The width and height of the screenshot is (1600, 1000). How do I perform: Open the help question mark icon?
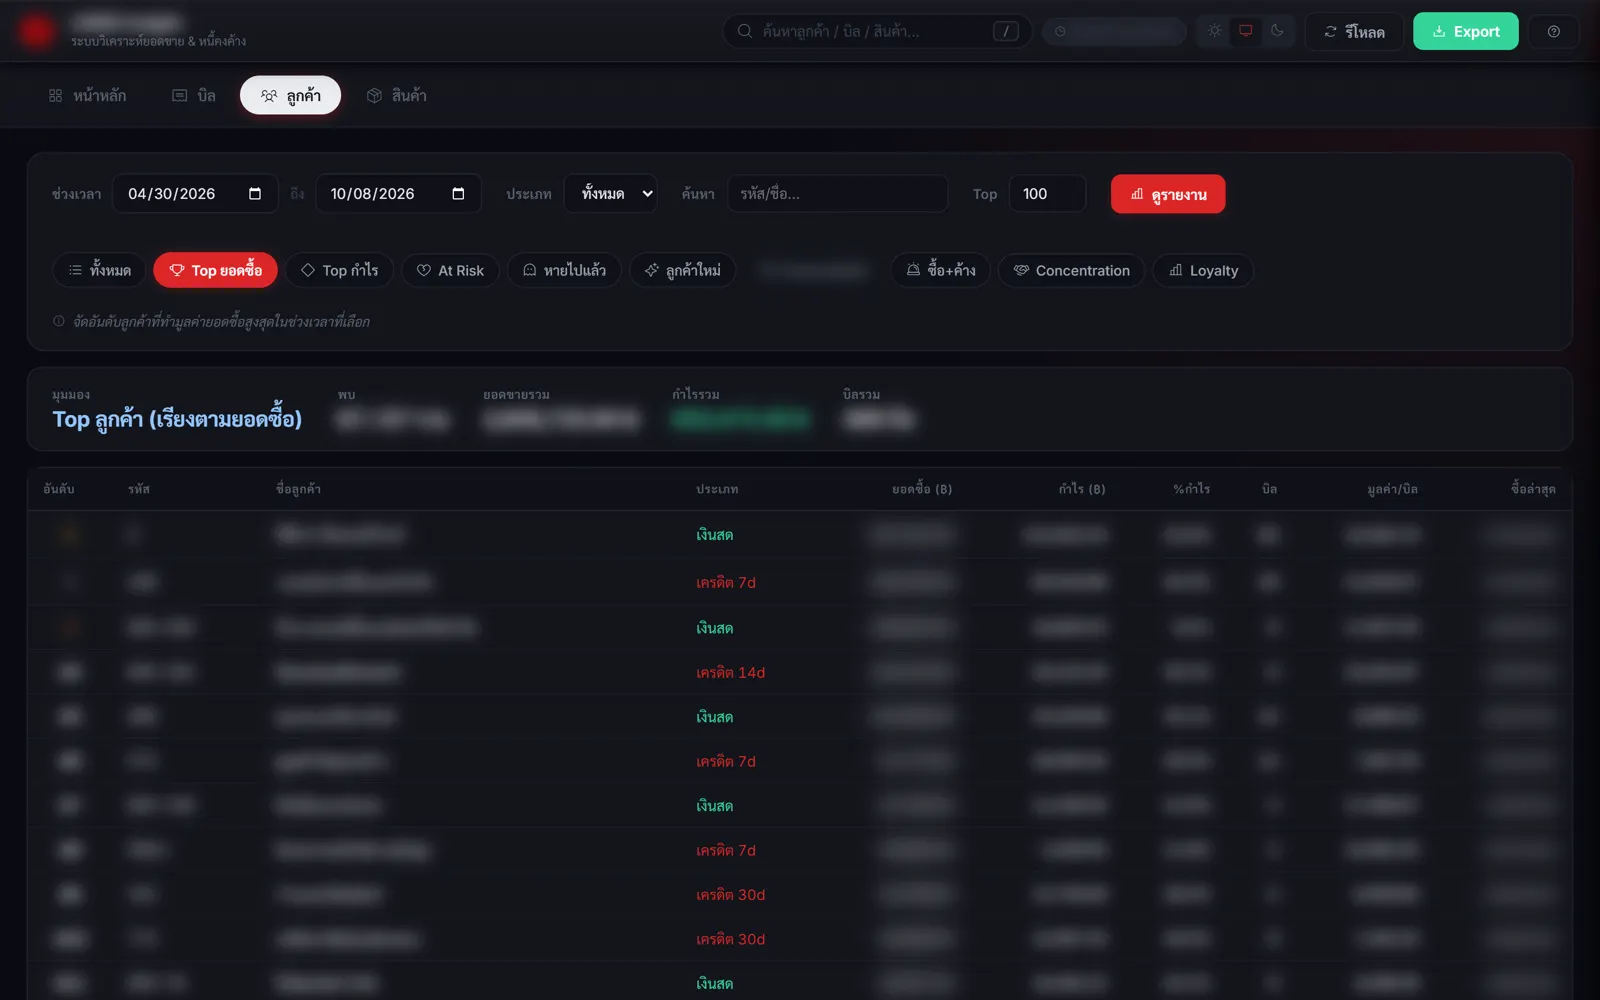1553,32
